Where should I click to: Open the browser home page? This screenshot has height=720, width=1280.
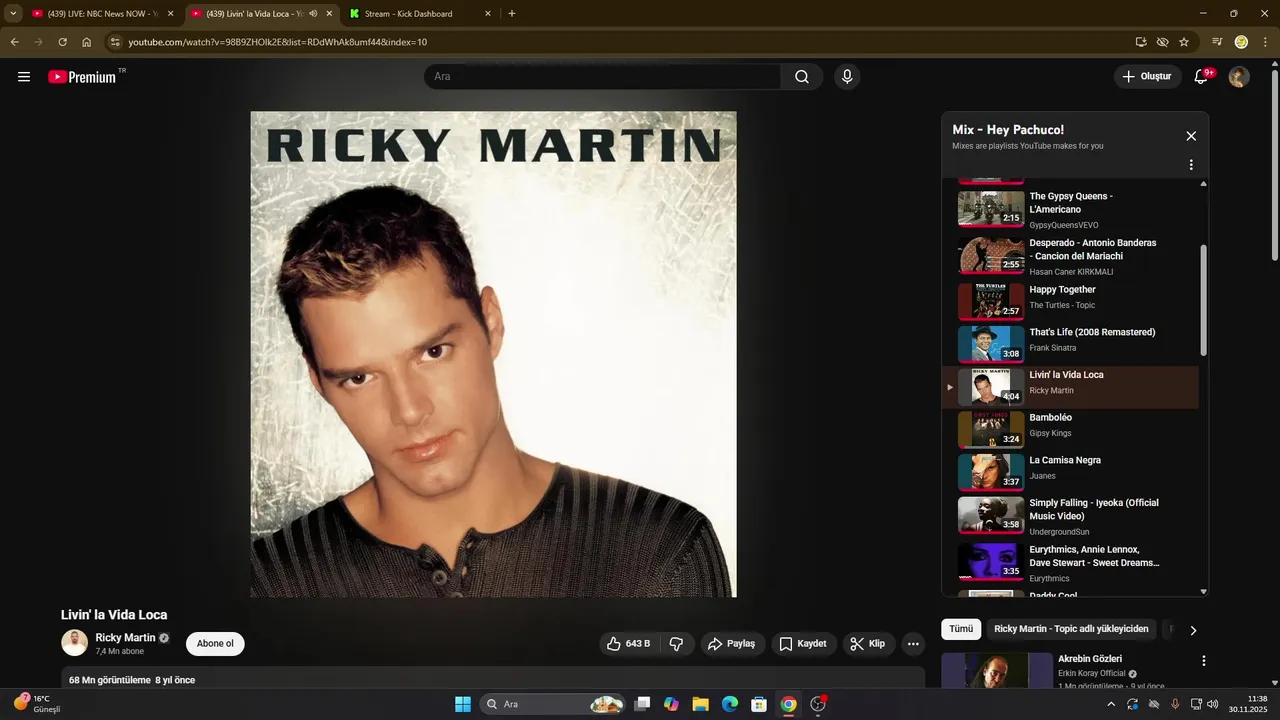pyautogui.click(x=87, y=42)
